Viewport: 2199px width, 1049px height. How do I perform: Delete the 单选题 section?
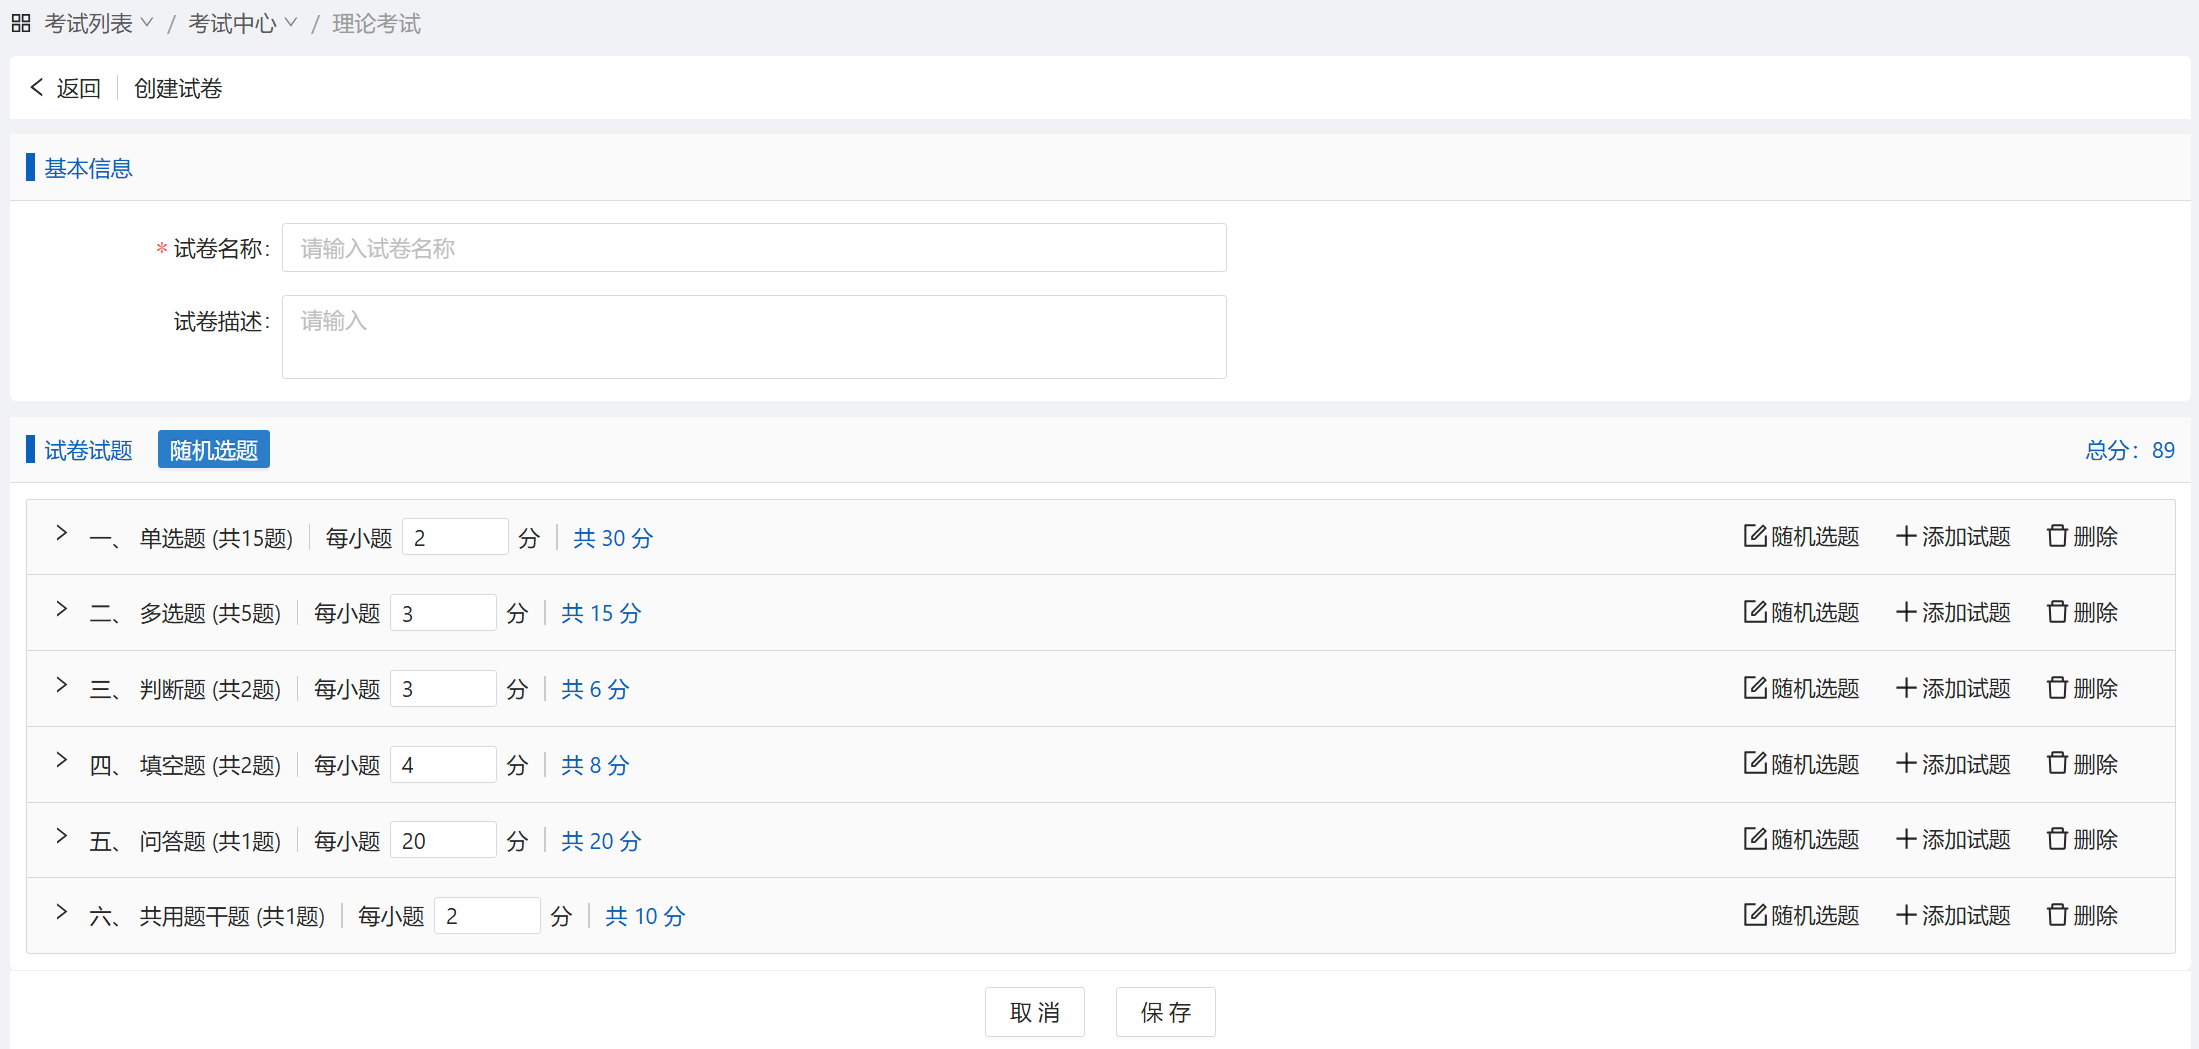coord(2082,536)
